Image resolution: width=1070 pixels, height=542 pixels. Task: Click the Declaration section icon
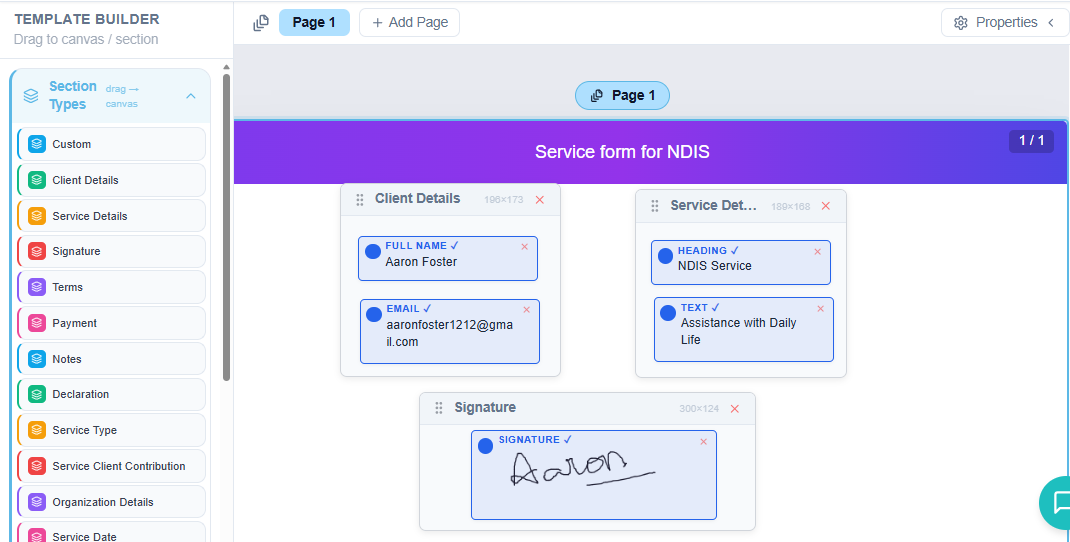(x=37, y=394)
